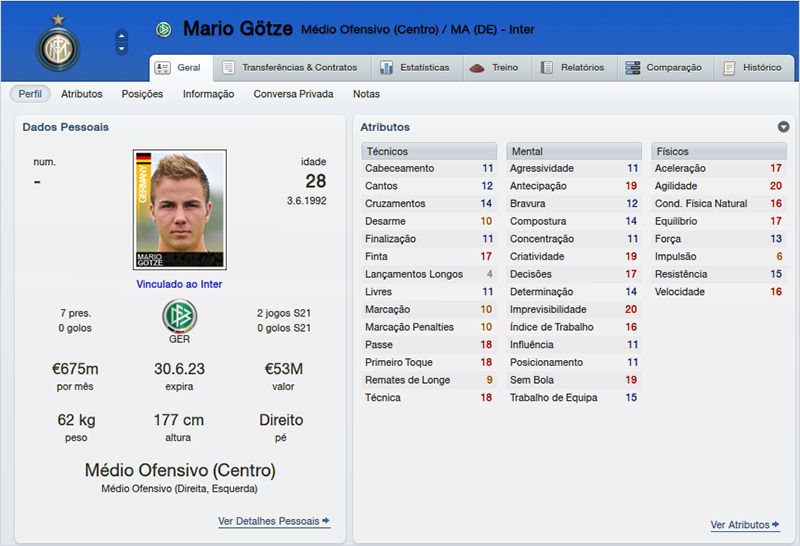Click the green arrow icon beside Mario Götze

(x=164, y=30)
